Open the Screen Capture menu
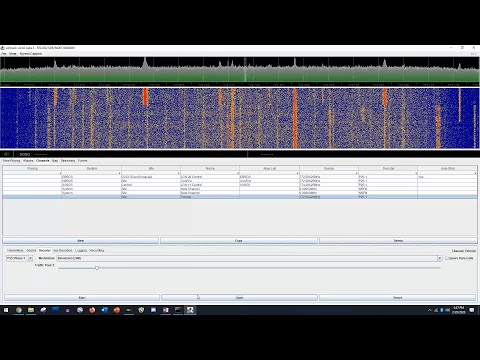Viewport: 480px width, 360px height. pyautogui.click(x=31, y=54)
